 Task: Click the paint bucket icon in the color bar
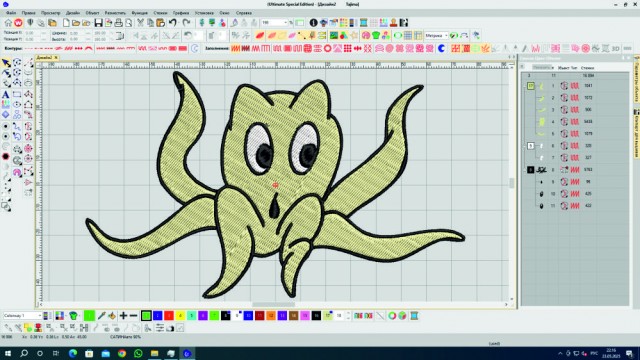112,316
